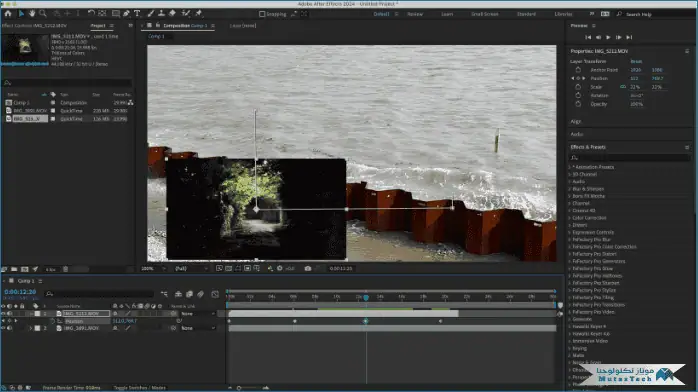
Task: Click the Anchor Point stopwatch in Properties
Action: [x=578, y=70]
